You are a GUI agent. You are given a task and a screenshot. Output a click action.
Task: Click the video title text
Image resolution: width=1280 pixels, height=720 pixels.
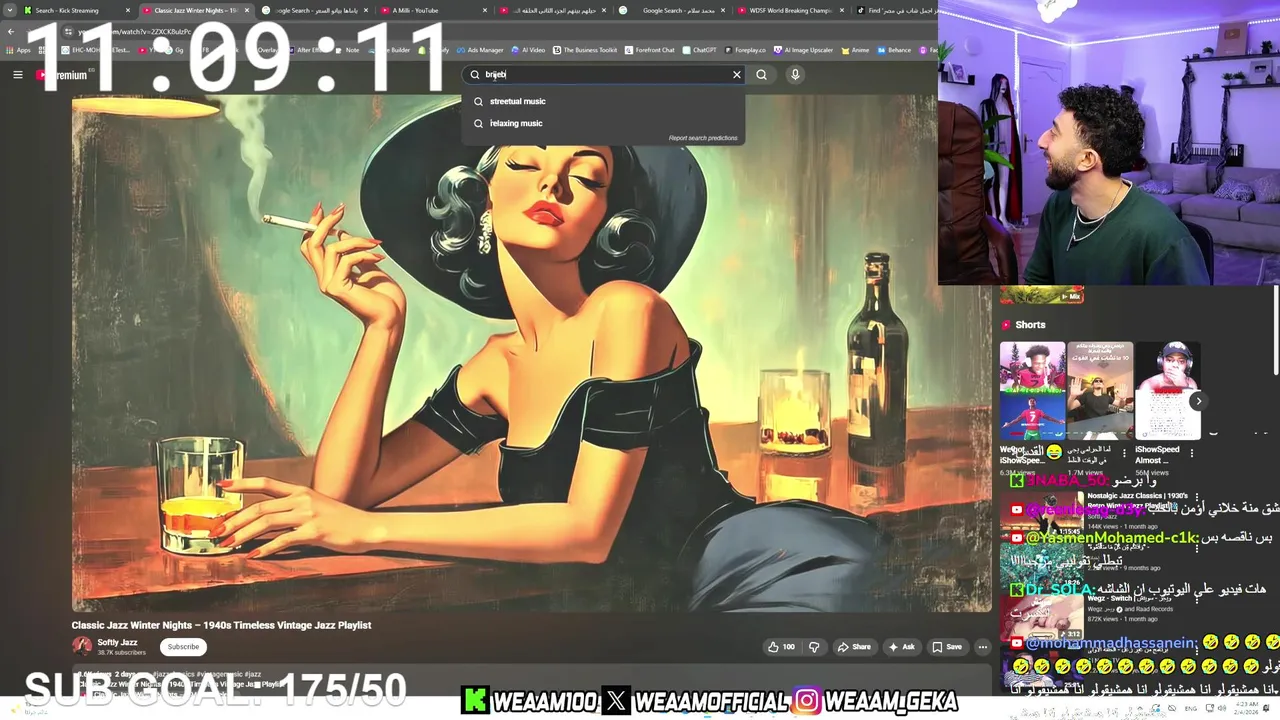point(221,625)
